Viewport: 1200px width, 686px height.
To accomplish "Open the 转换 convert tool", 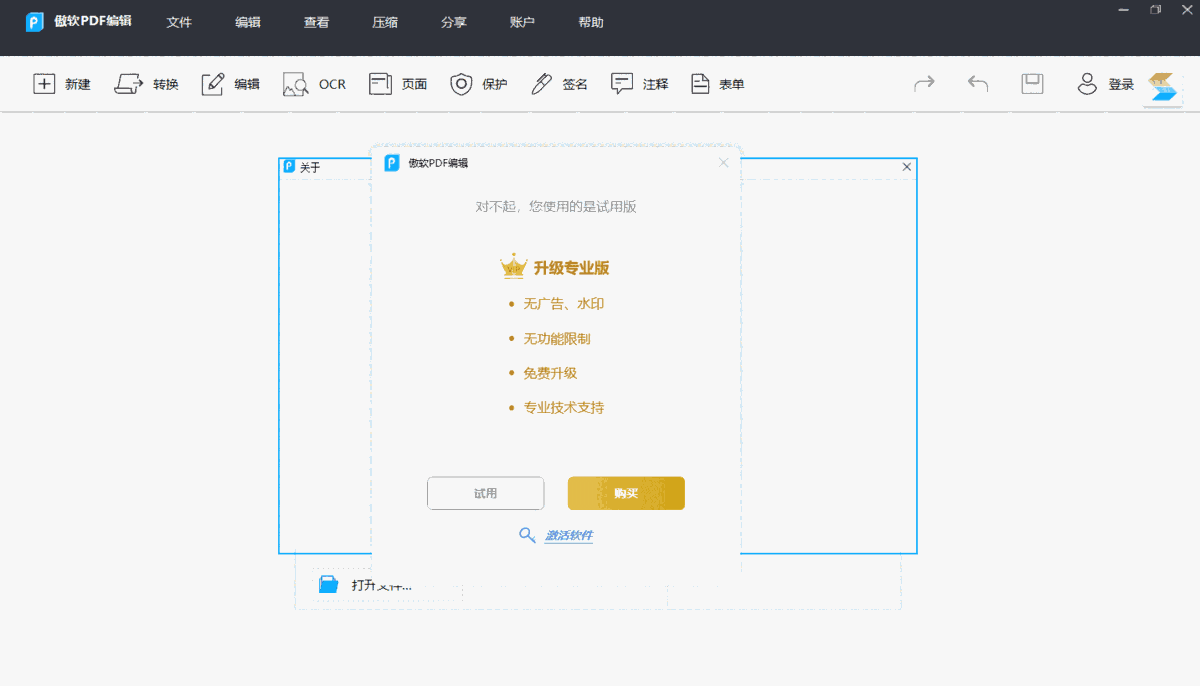I will 146,84.
